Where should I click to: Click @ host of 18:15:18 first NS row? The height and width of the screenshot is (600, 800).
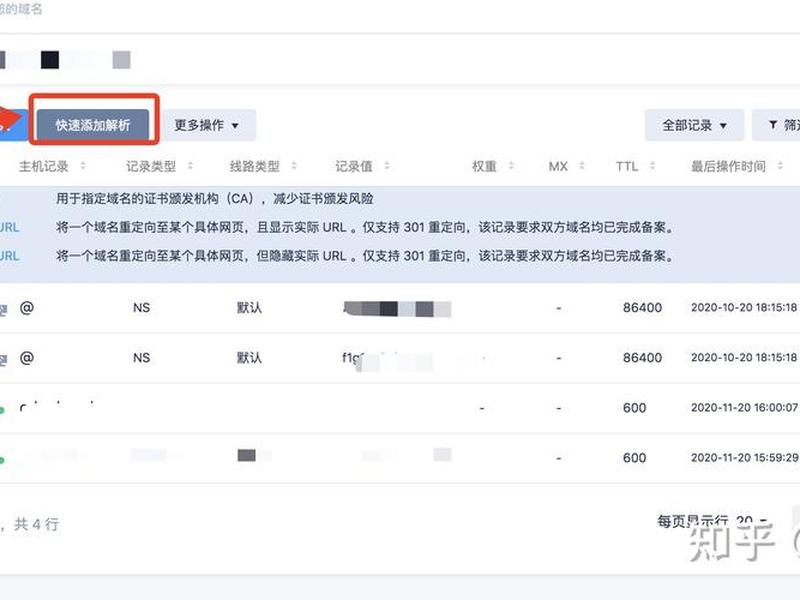tap(27, 308)
